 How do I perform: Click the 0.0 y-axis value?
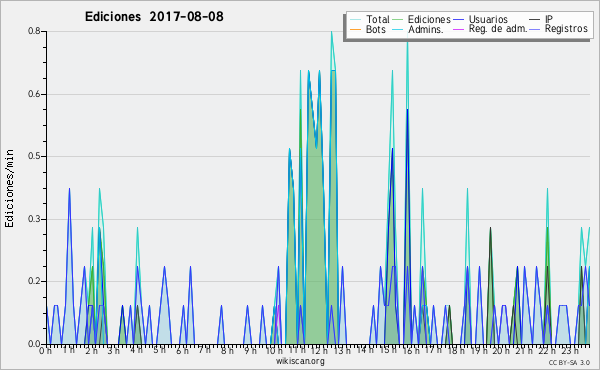click(34, 344)
